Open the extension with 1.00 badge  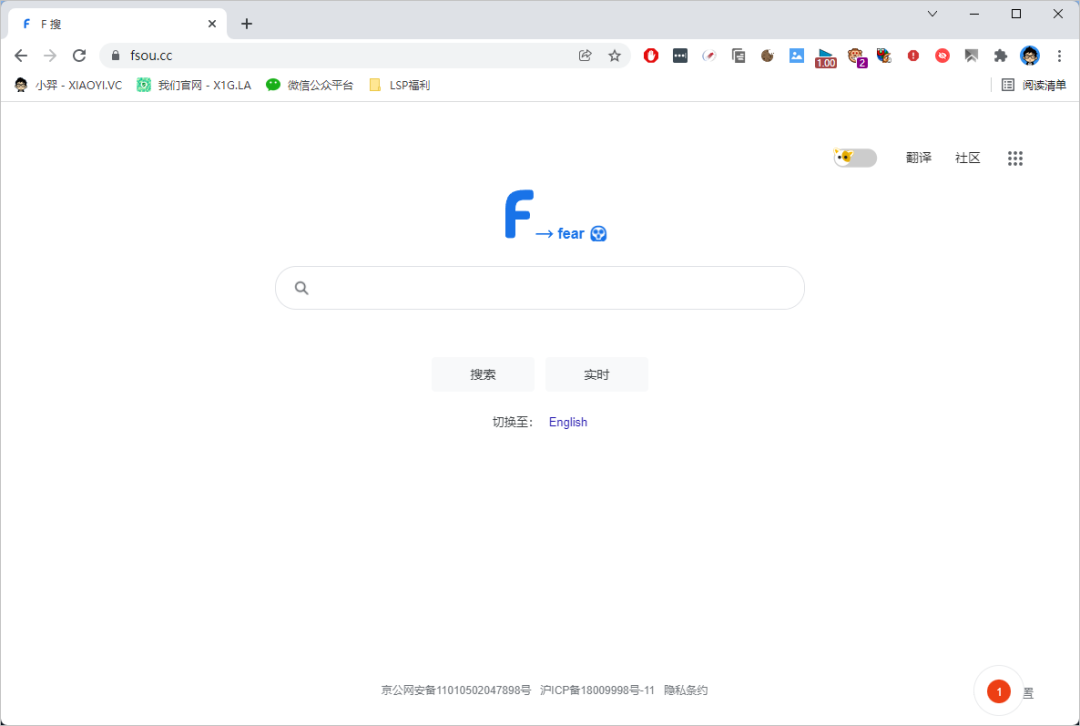825,58
